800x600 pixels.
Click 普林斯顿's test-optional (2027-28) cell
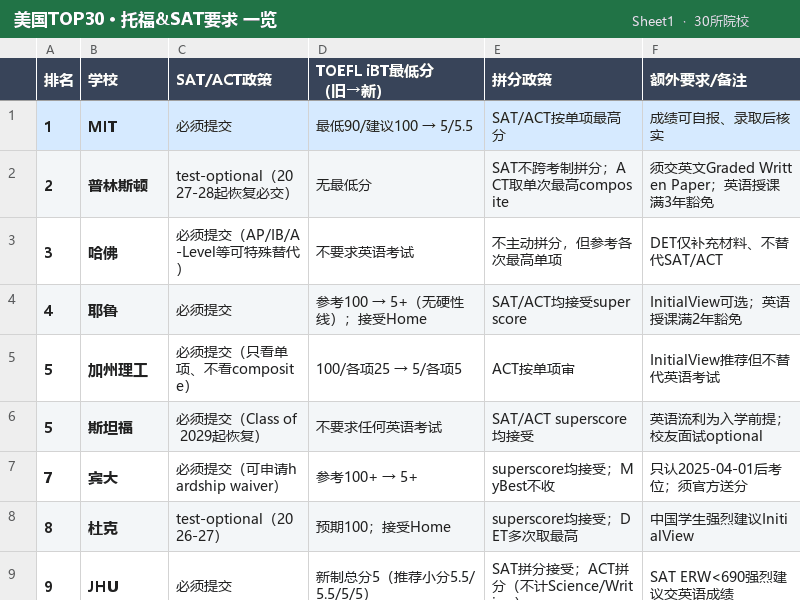tap(238, 185)
